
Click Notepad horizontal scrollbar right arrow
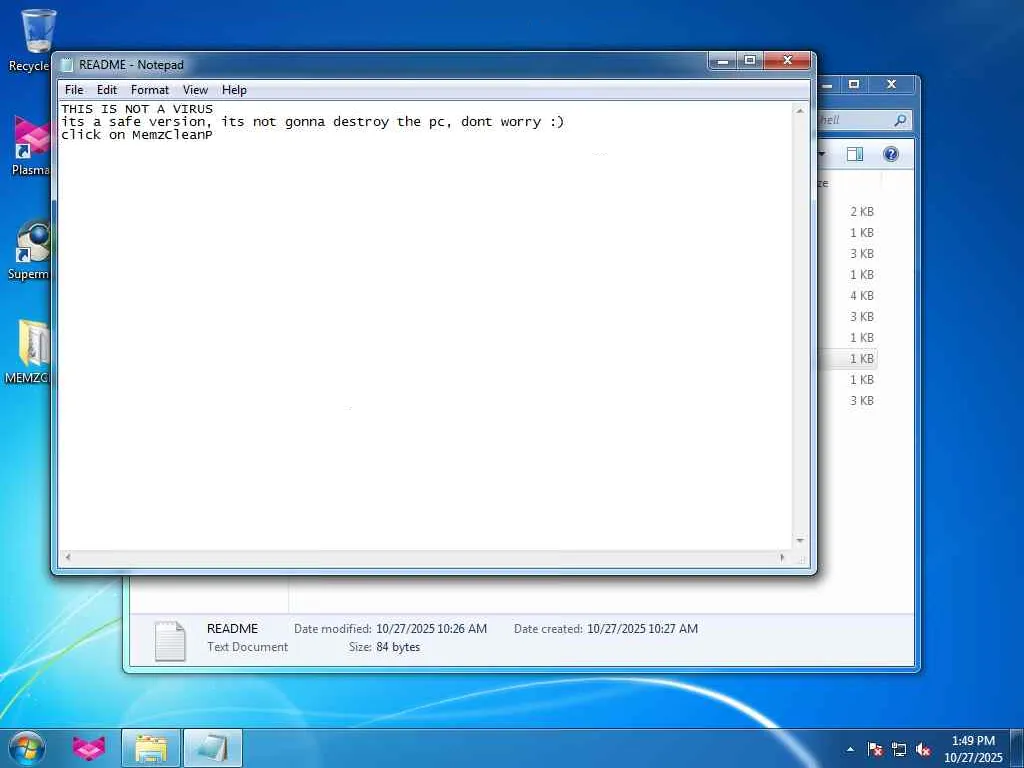tap(782, 557)
